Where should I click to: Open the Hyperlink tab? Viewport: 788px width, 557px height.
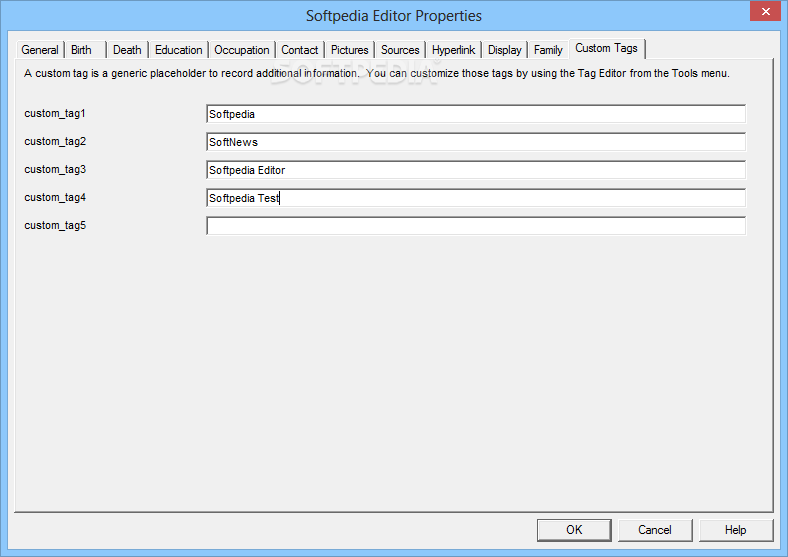click(x=453, y=50)
